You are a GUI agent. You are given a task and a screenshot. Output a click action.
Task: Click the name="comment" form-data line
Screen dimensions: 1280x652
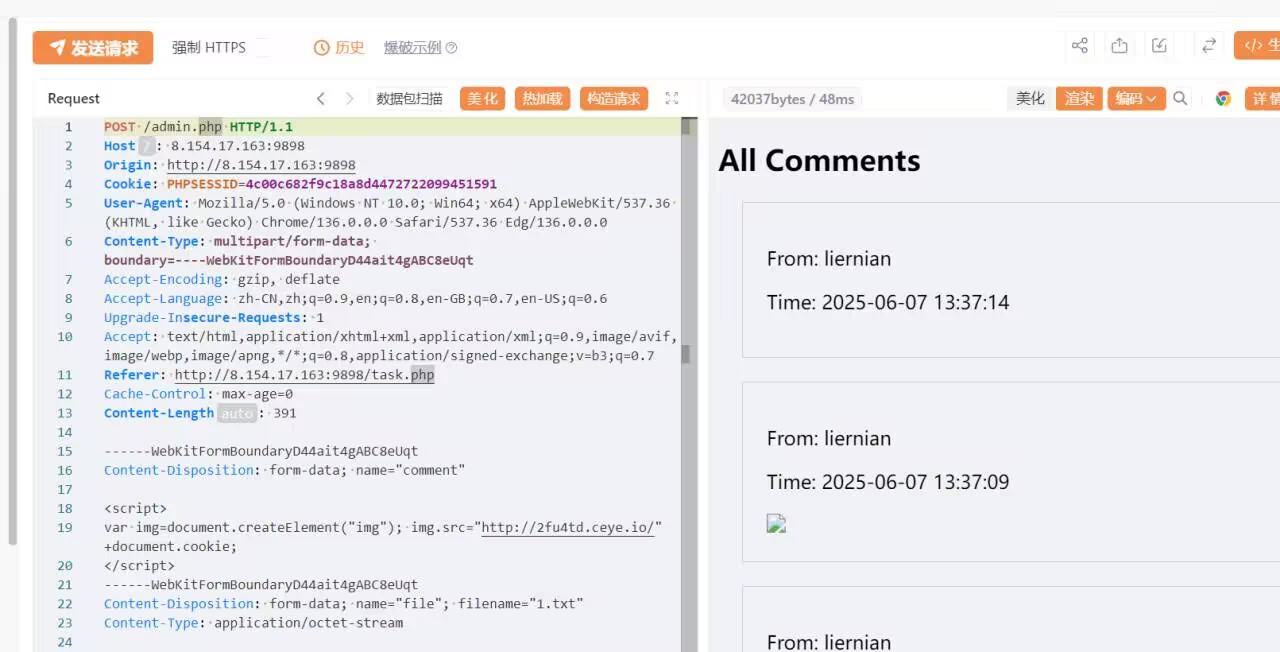pos(285,470)
